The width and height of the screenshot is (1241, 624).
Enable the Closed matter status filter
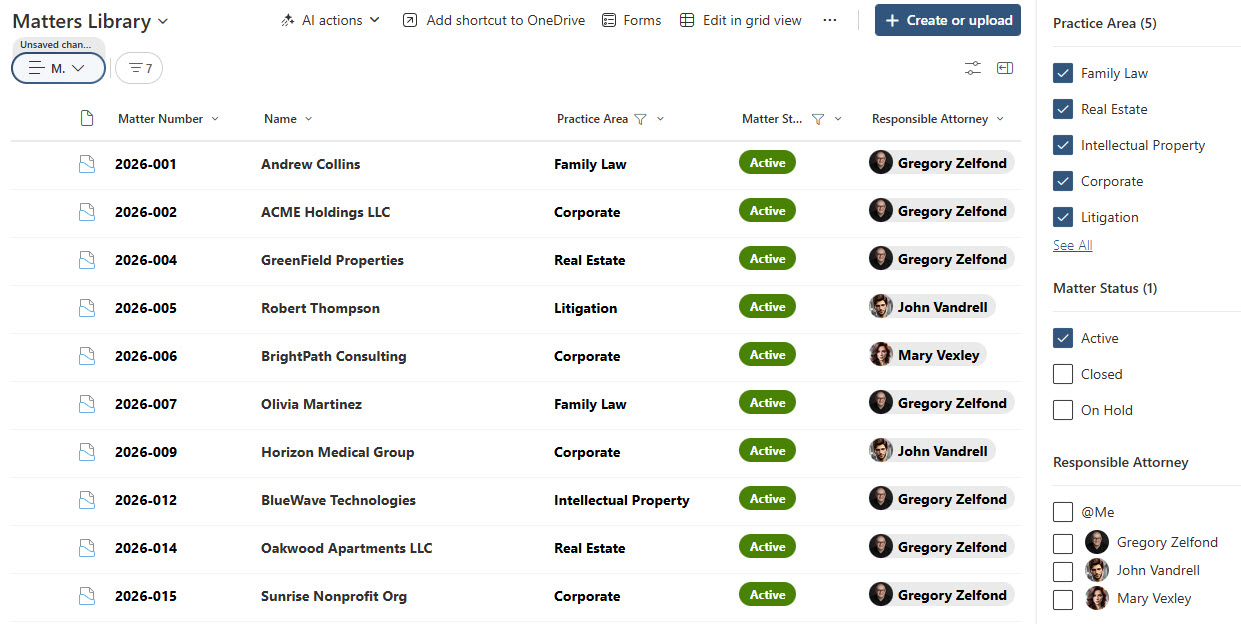(1062, 373)
